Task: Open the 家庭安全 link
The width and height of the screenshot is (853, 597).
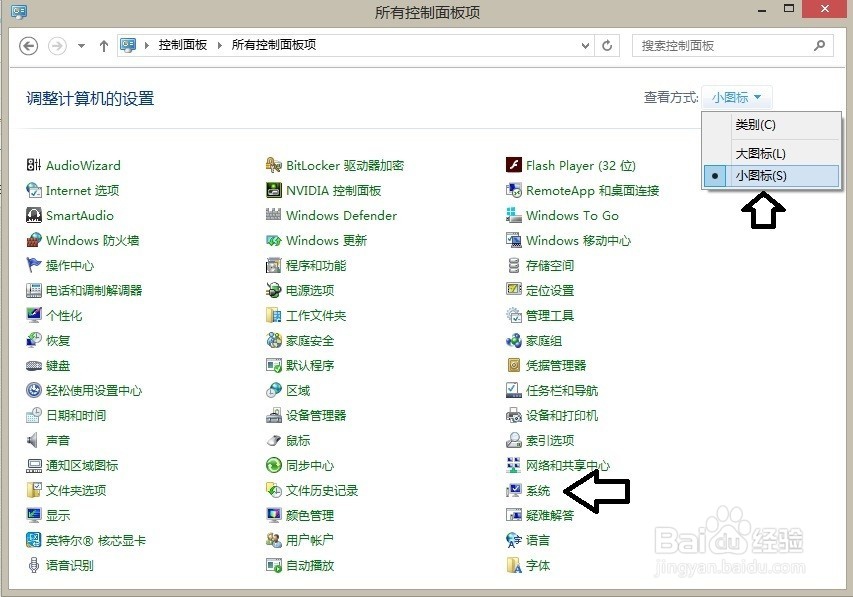Action: pyautogui.click(x=310, y=340)
